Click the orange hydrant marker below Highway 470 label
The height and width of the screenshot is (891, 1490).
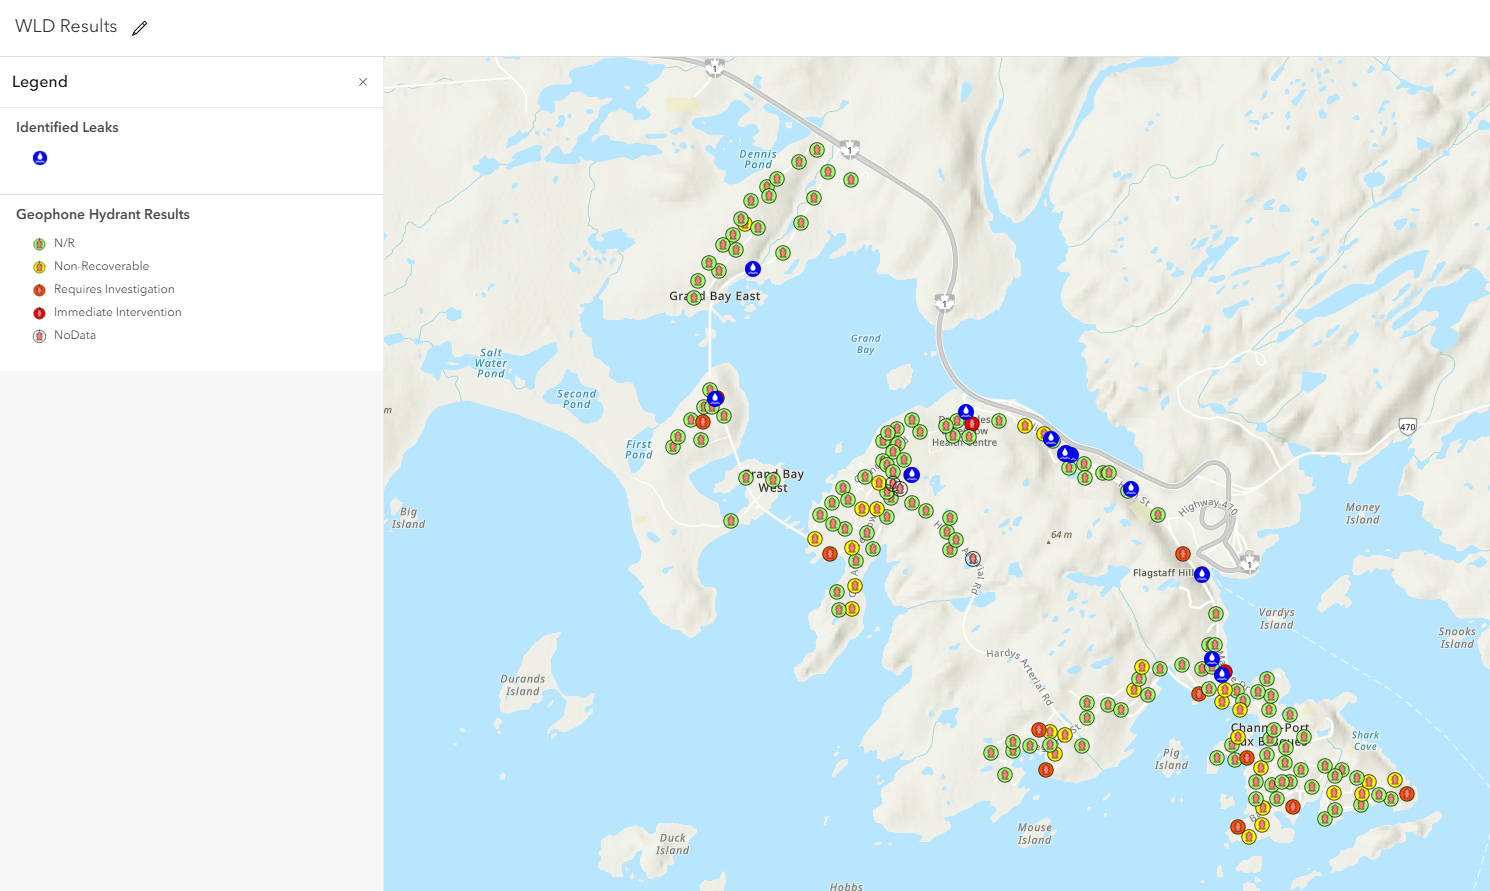coord(1183,554)
